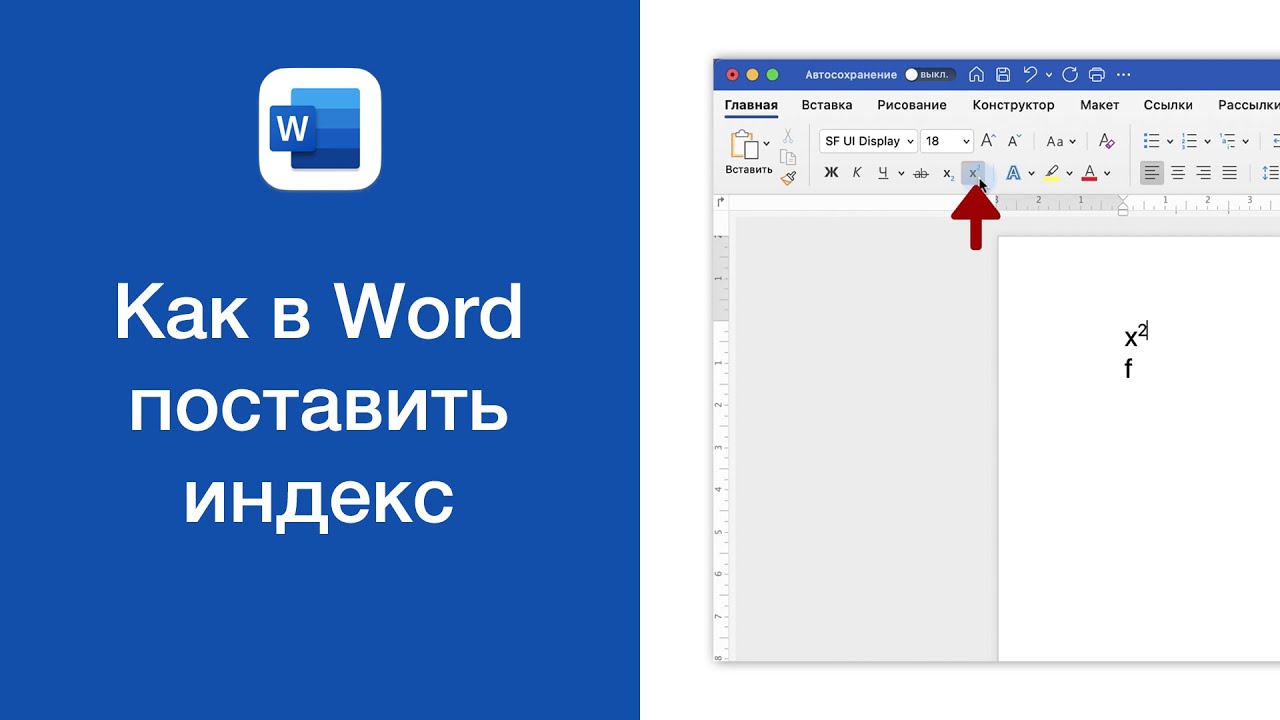Click the Clear Formatting eraser icon
Image resolution: width=1280 pixels, height=720 pixels.
coord(1106,141)
